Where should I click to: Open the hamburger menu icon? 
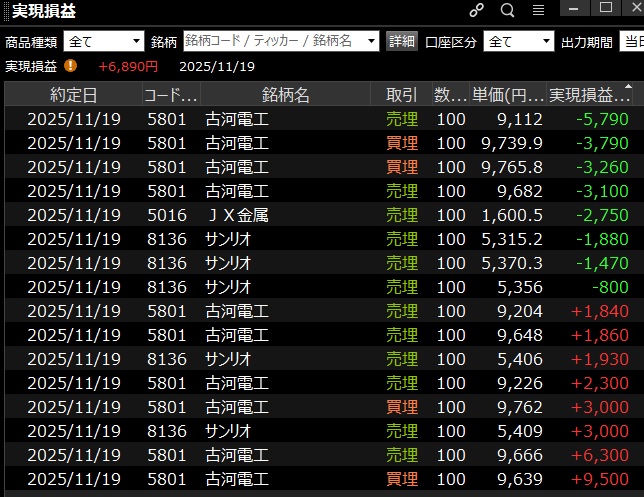click(538, 10)
